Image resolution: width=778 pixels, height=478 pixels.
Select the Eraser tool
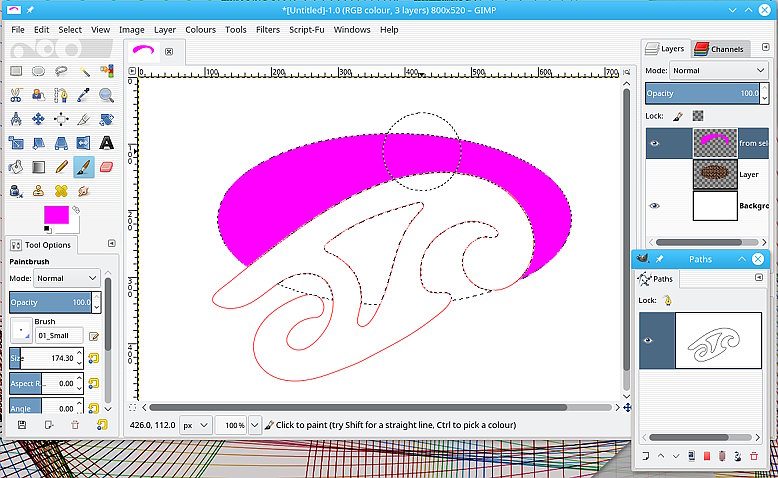(107, 167)
